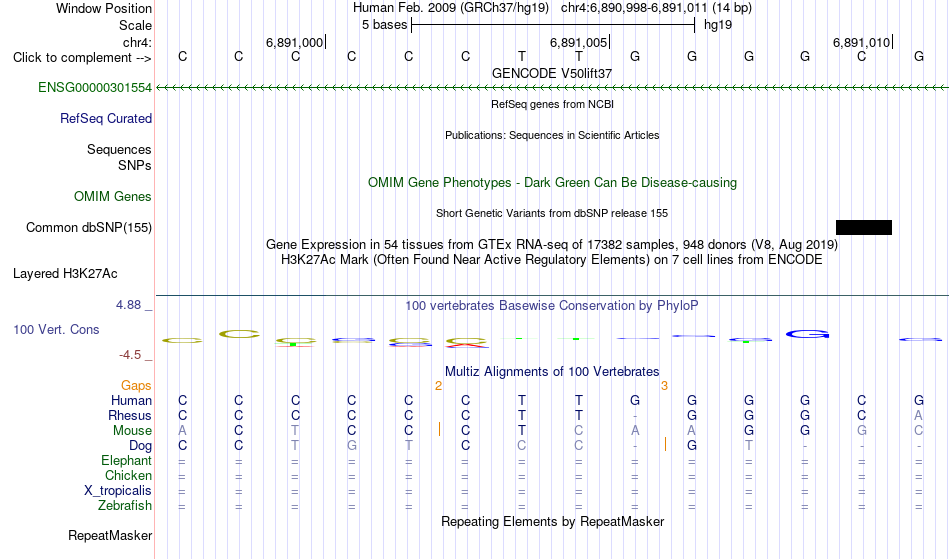Open 'Publications: Sequences in Scientific Articles' title

click(x=552, y=135)
